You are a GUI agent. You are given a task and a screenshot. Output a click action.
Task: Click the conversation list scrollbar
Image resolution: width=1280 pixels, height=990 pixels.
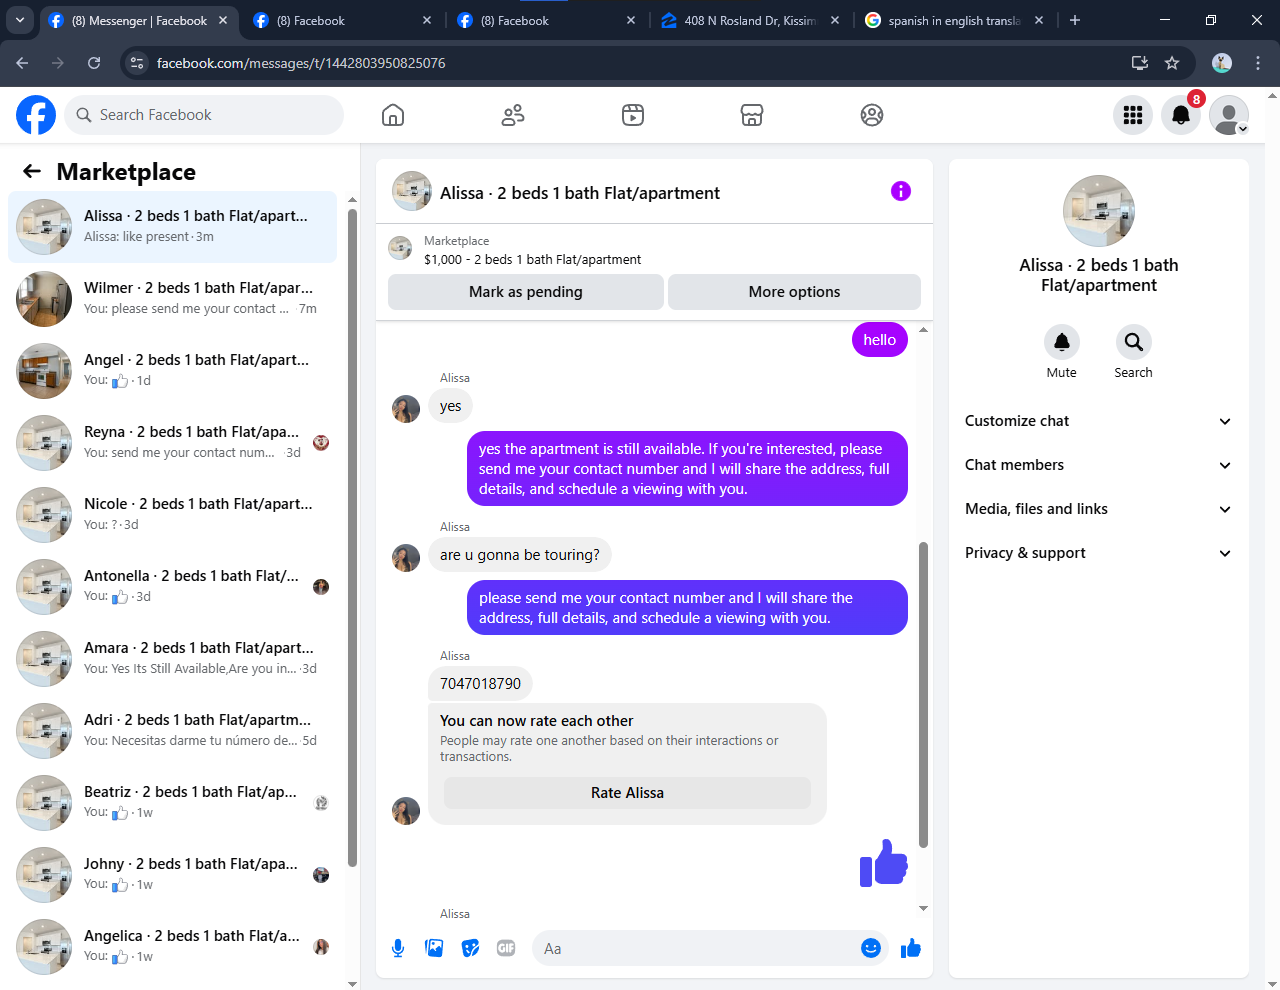point(352,538)
